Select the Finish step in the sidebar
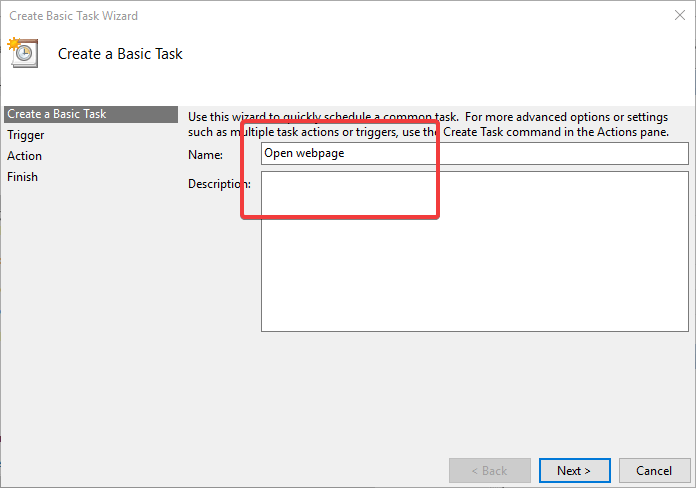This screenshot has width=696, height=488. coord(22,177)
